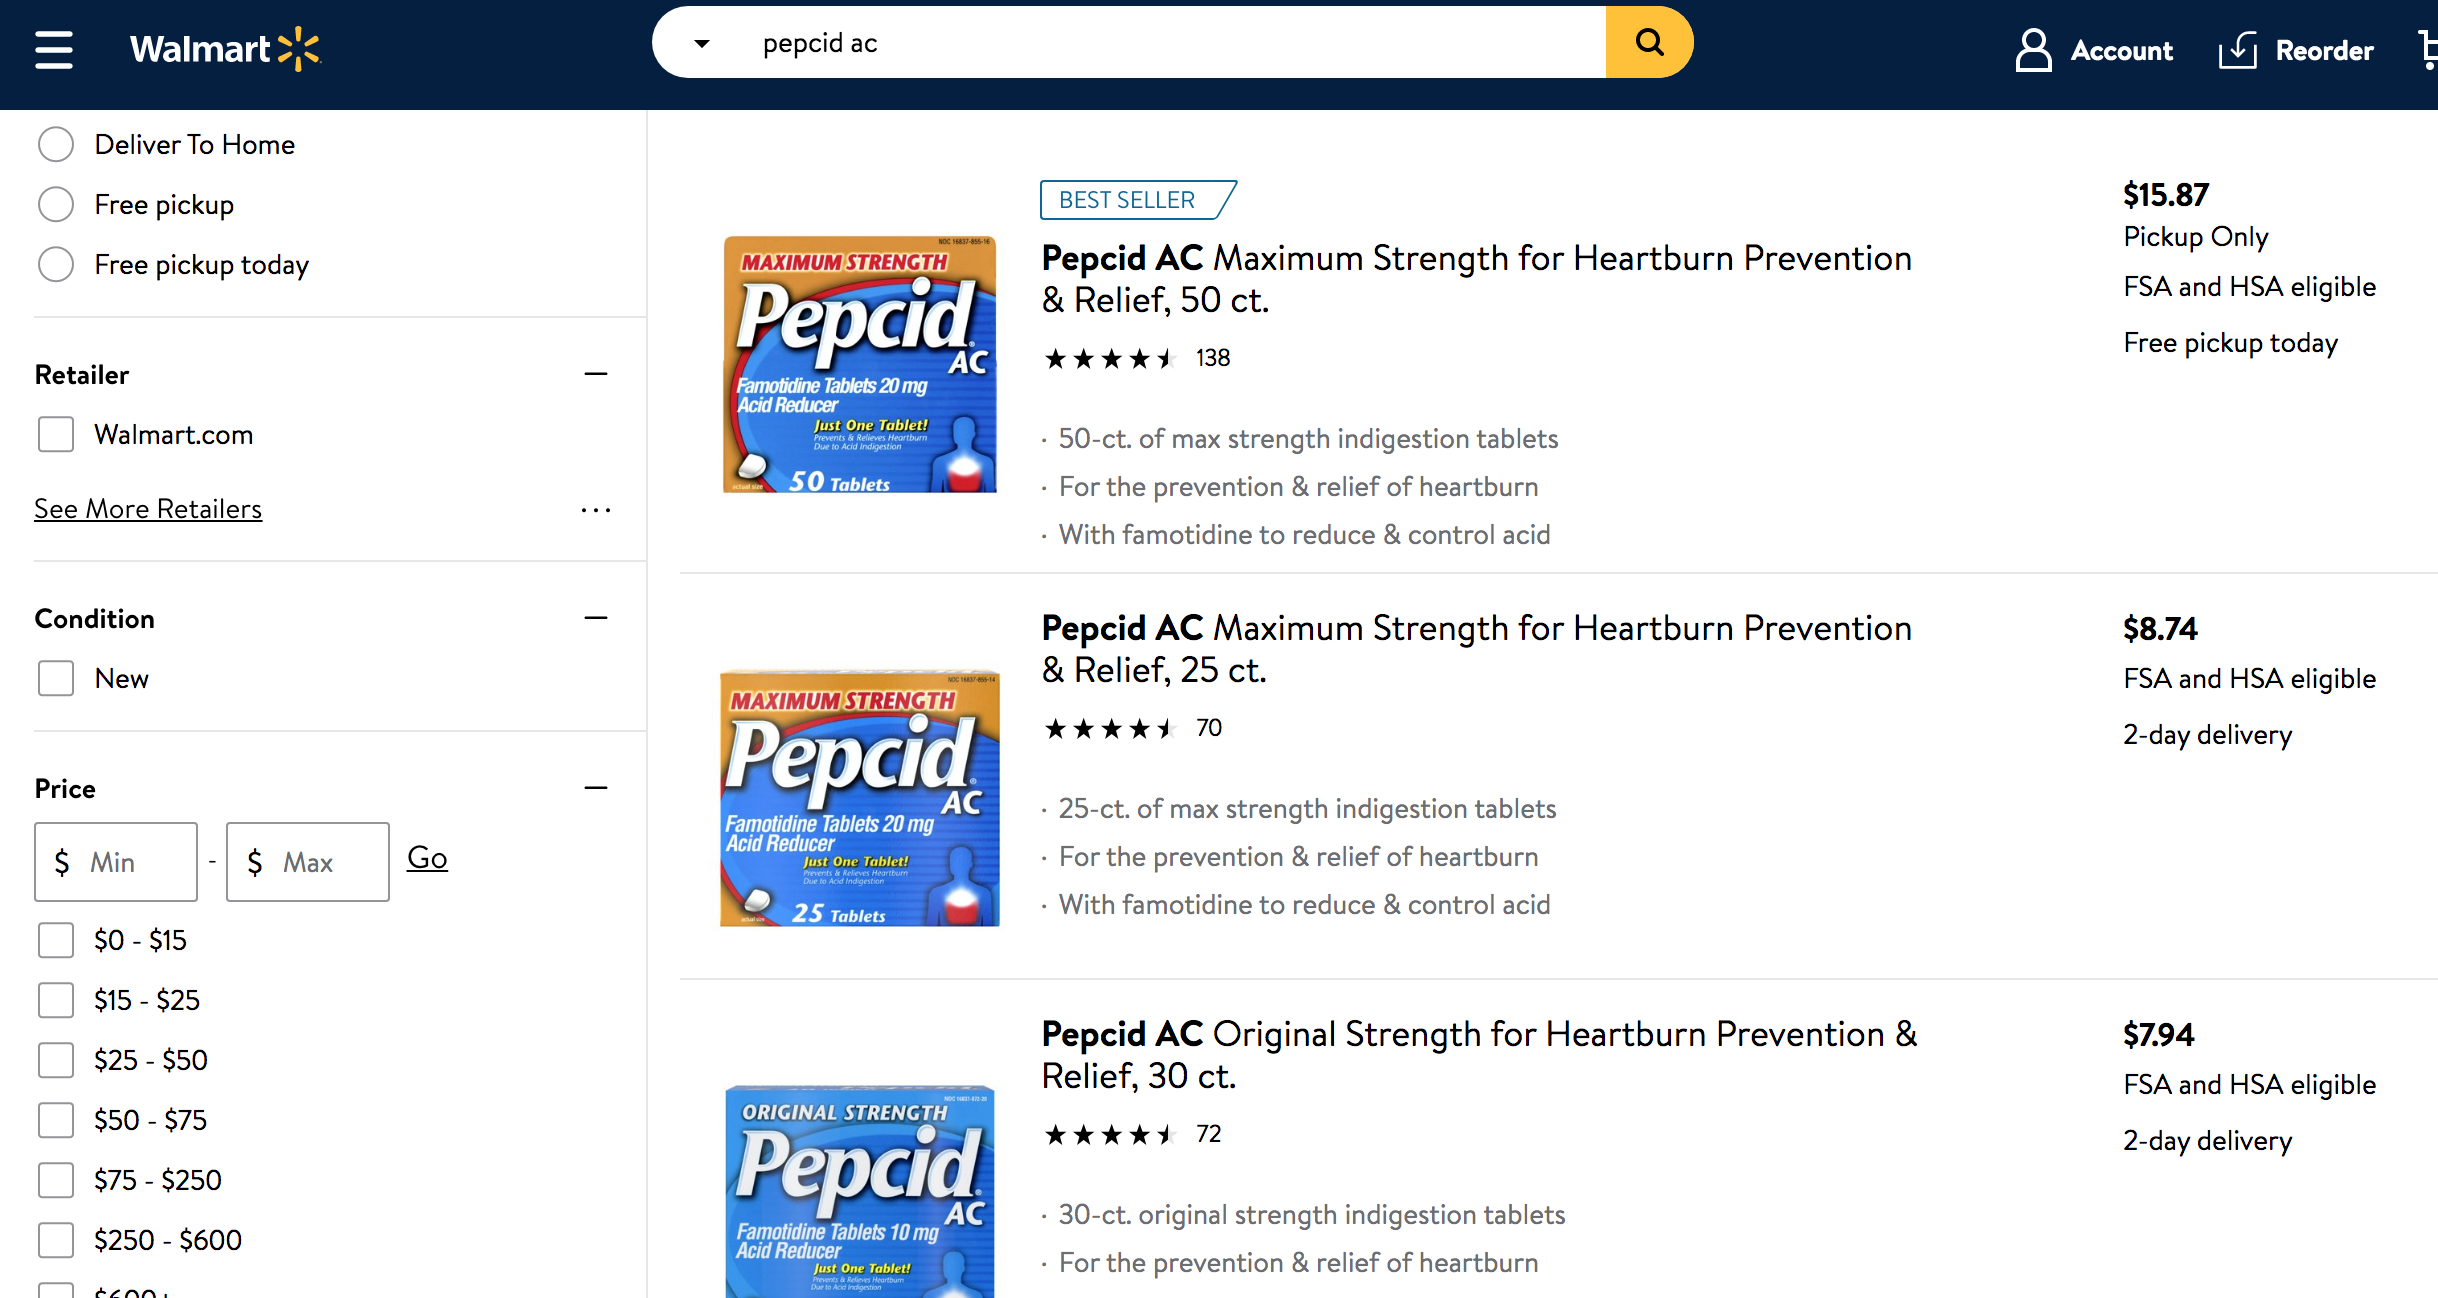Collapse the Retailer filter section
The height and width of the screenshot is (1298, 2438).
click(x=596, y=374)
